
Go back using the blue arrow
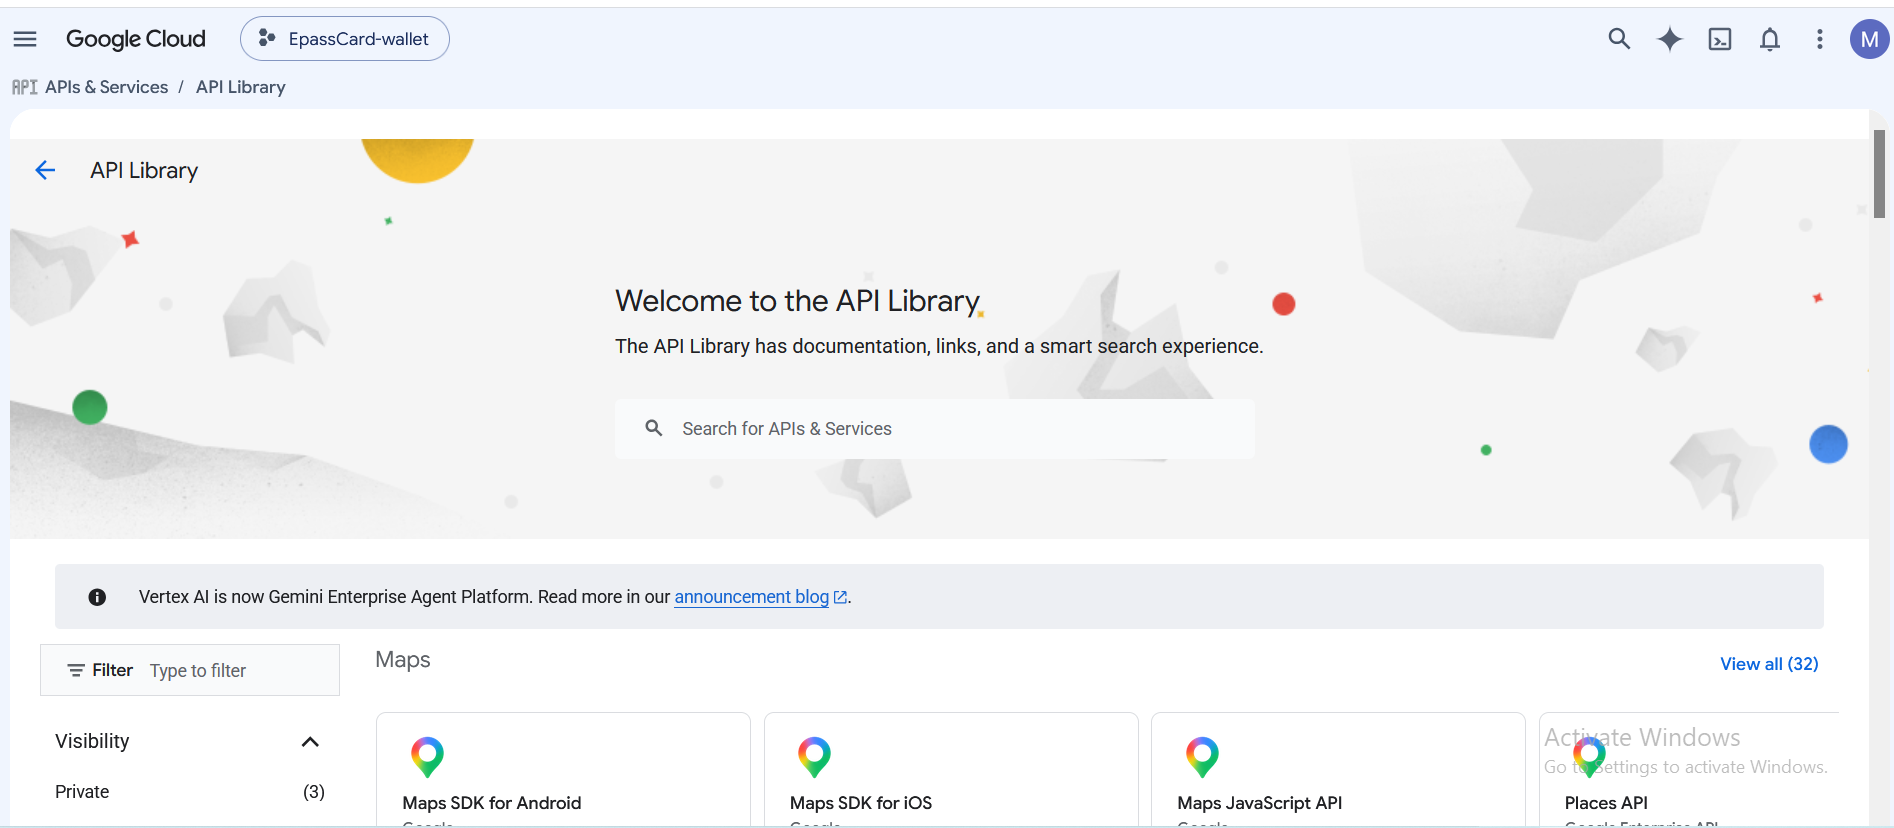click(45, 170)
